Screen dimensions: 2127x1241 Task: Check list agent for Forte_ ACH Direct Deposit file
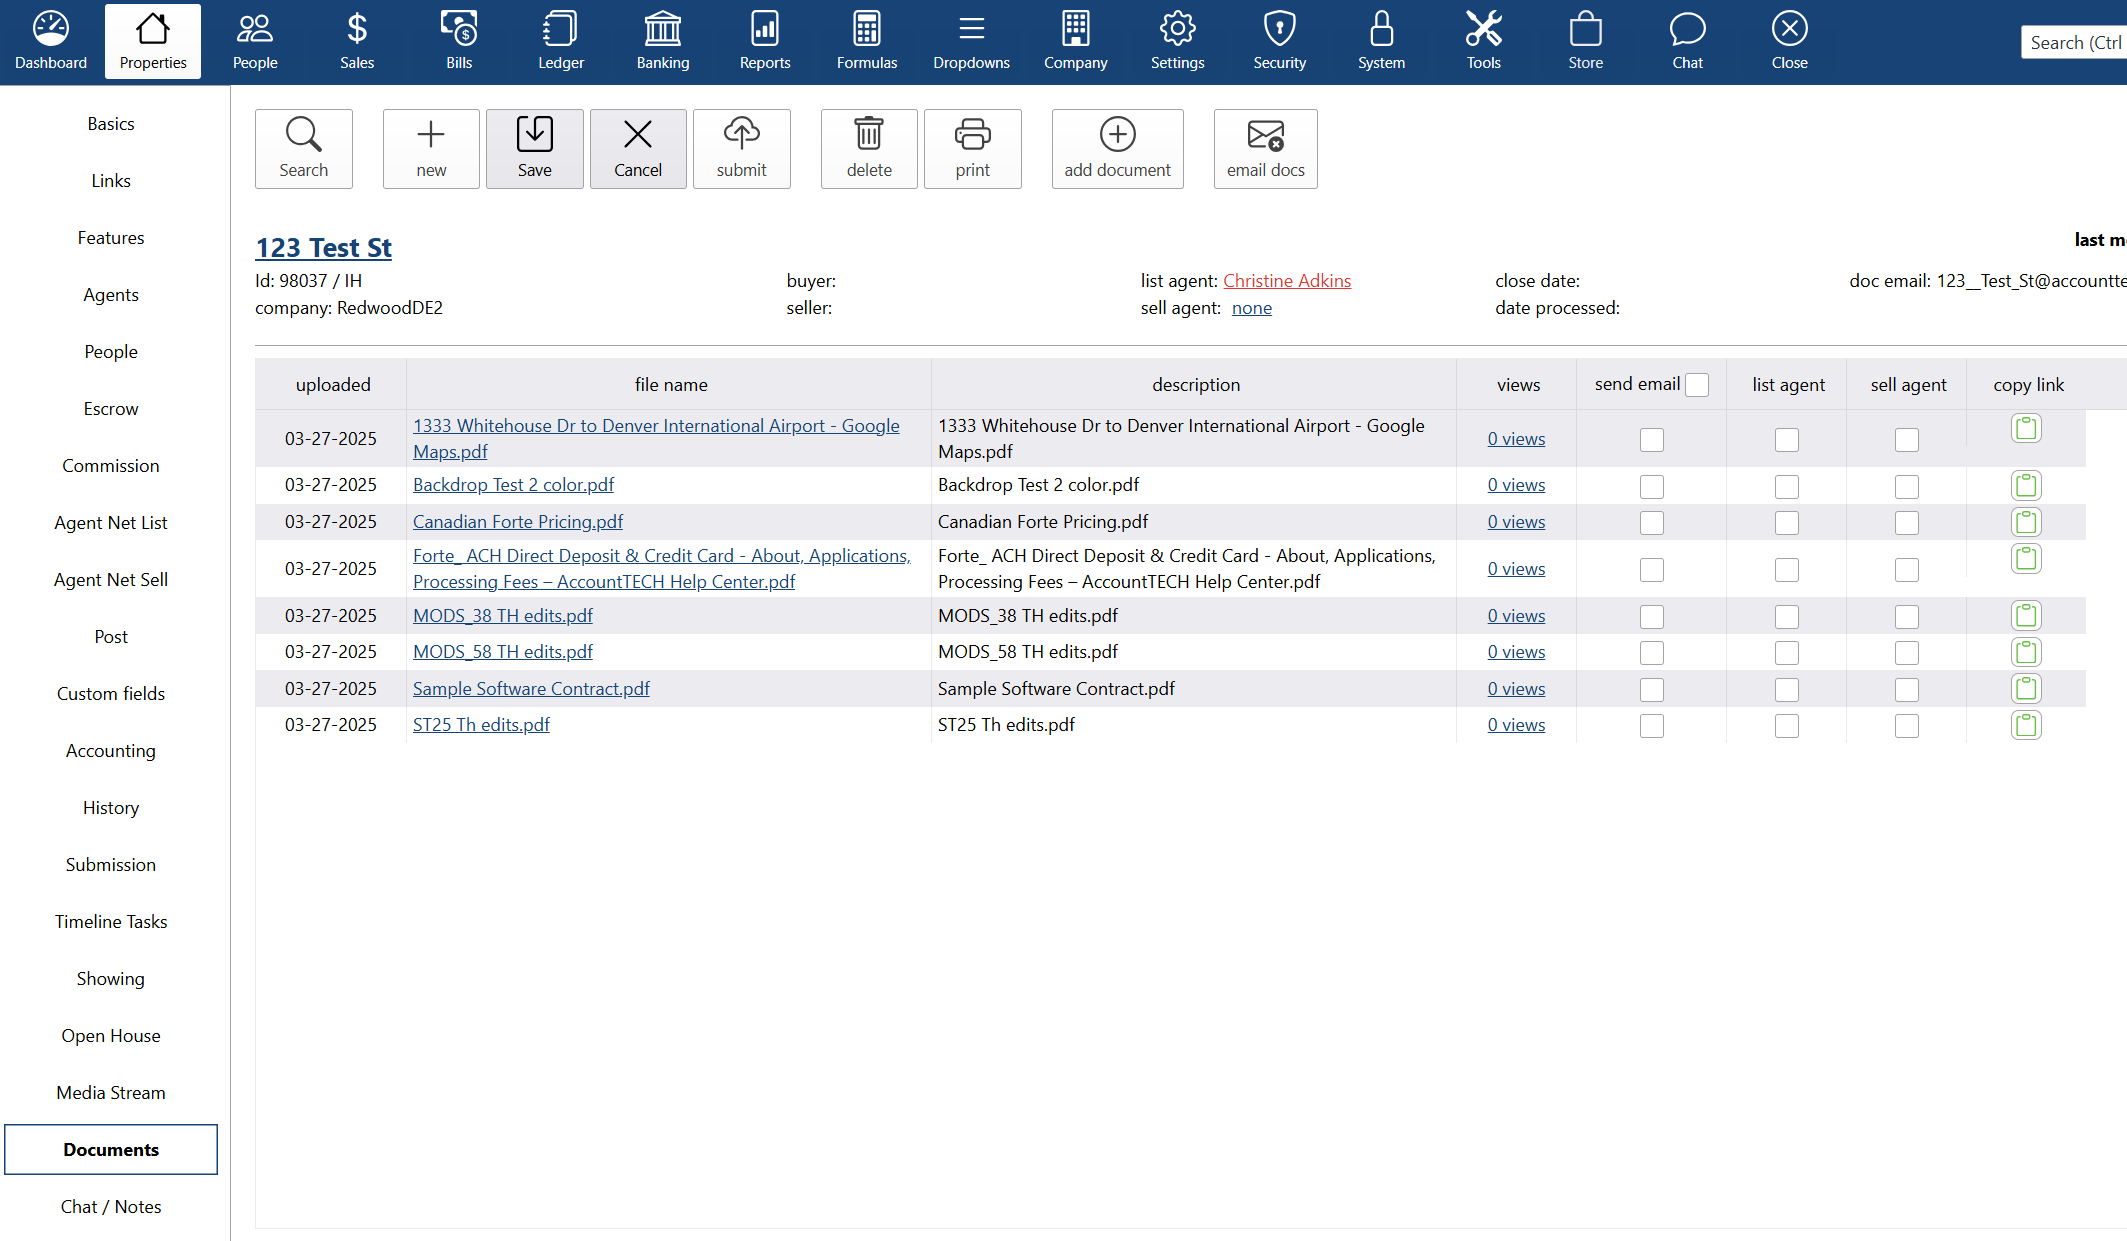1787,570
